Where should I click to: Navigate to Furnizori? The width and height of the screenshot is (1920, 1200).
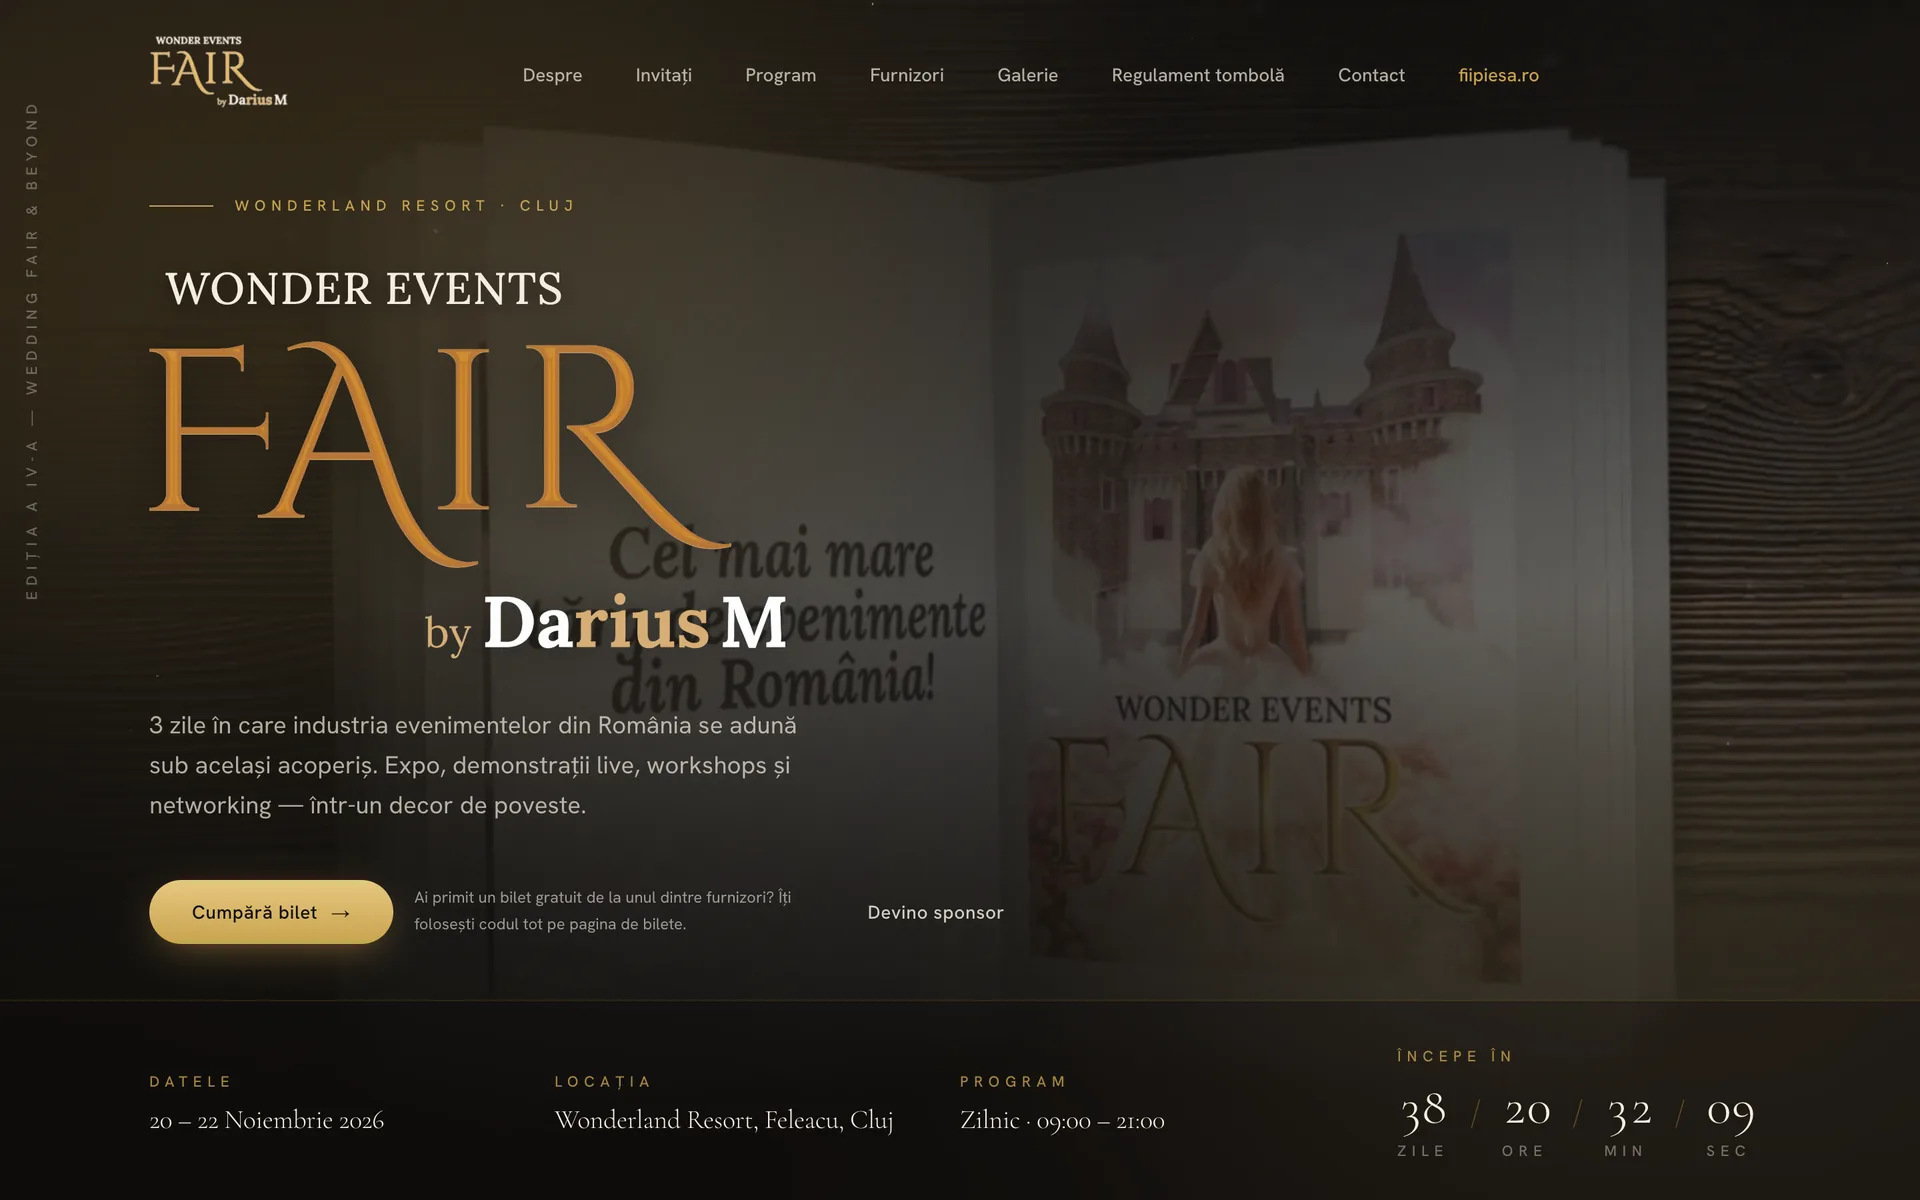[x=907, y=75]
